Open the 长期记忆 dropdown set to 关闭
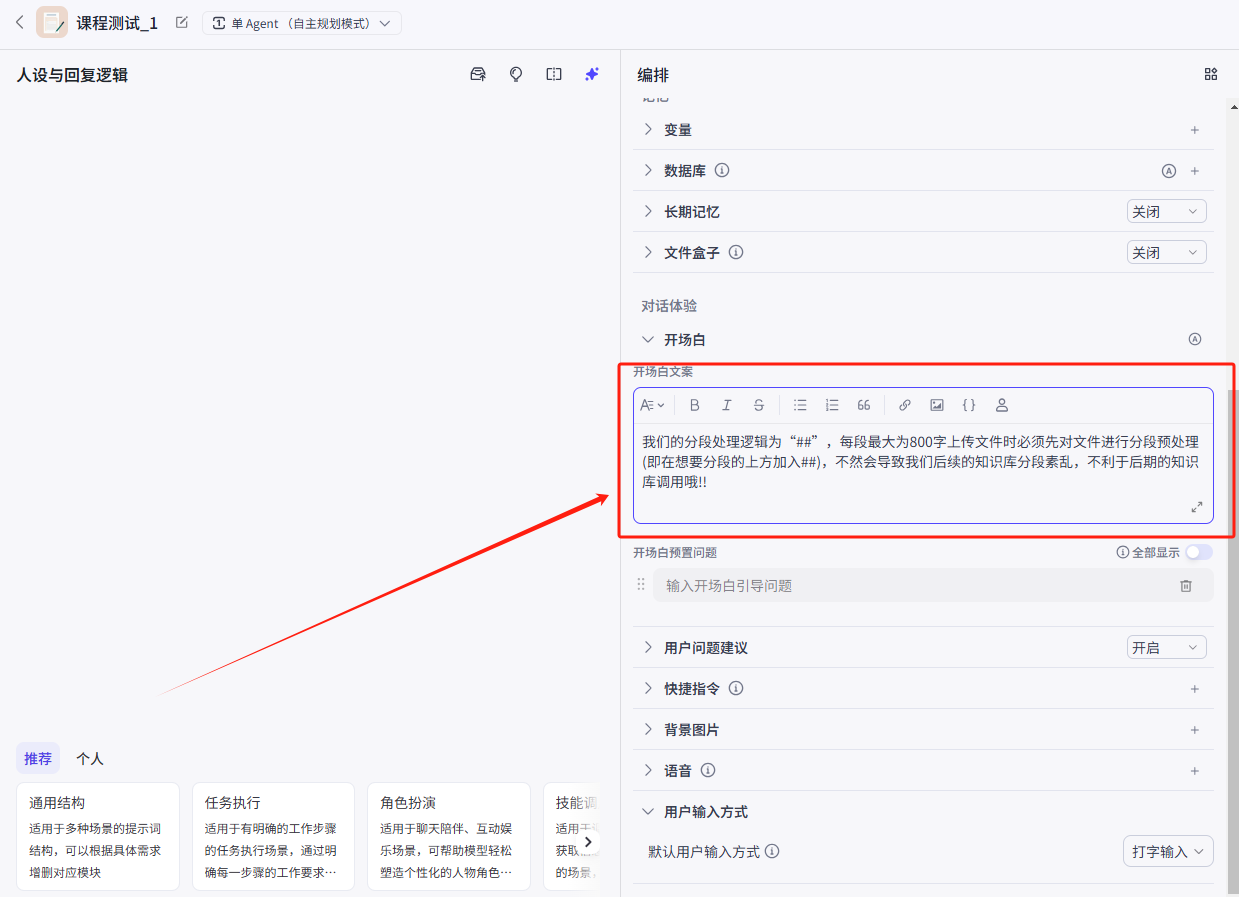The height and width of the screenshot is (897, 1239). click(1166, 212)
